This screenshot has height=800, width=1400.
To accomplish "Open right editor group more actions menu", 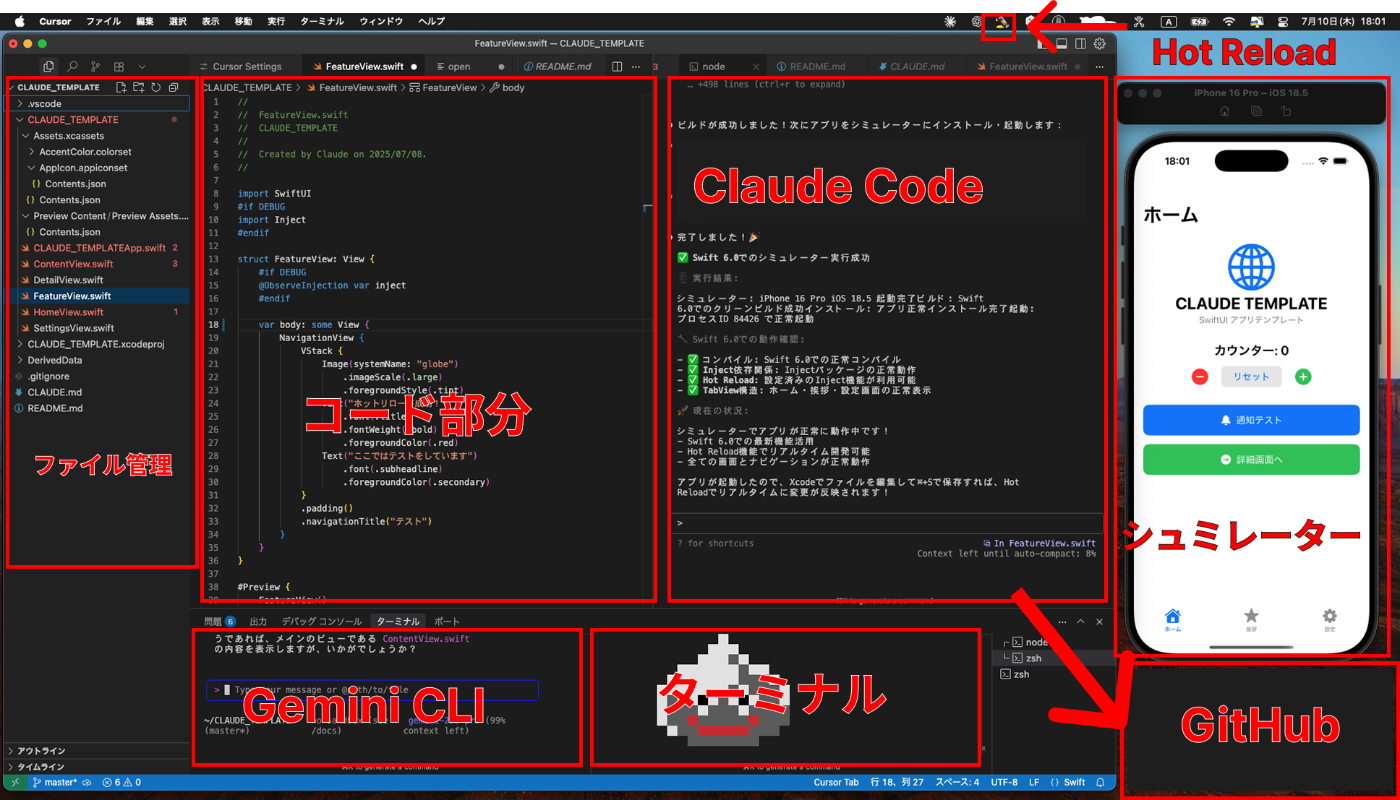I will [x=1097, y=66].
